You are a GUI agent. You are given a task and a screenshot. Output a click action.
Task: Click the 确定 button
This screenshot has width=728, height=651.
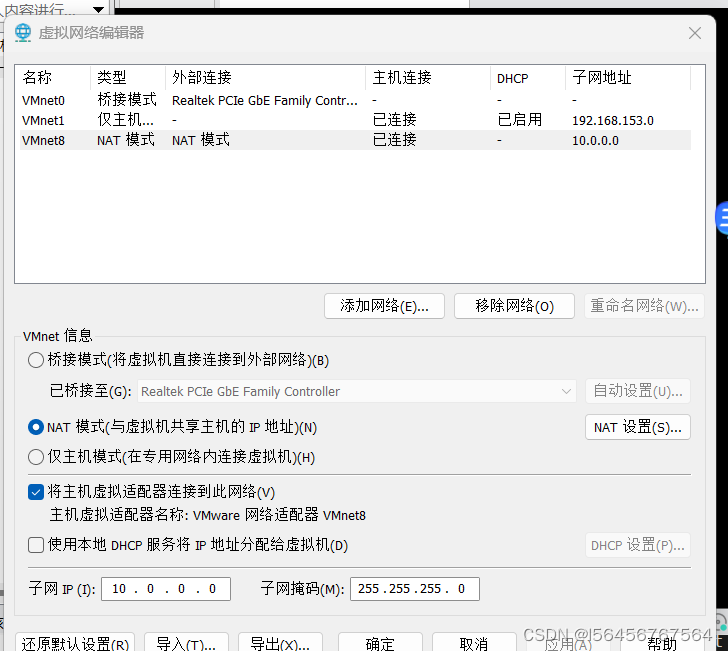[x=380, y=643]
